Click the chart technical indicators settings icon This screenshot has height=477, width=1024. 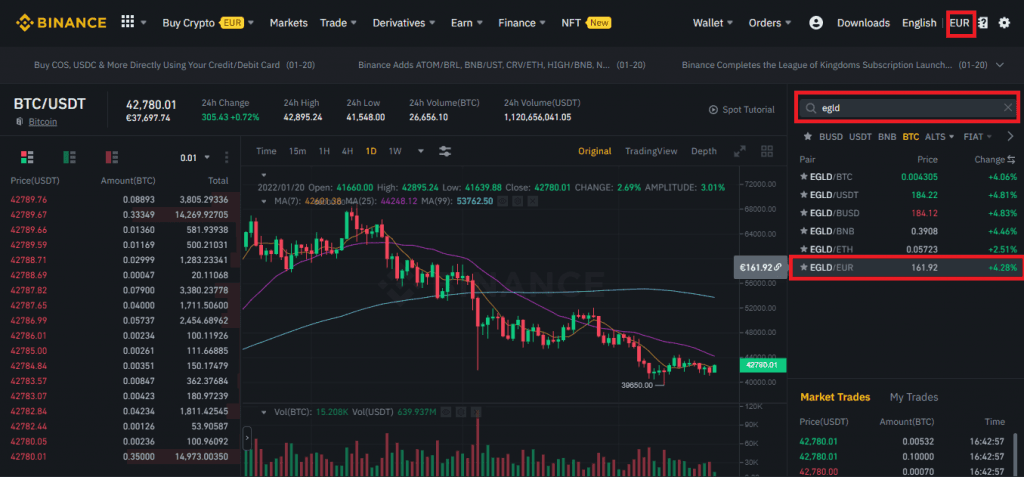tap(445, 151)
